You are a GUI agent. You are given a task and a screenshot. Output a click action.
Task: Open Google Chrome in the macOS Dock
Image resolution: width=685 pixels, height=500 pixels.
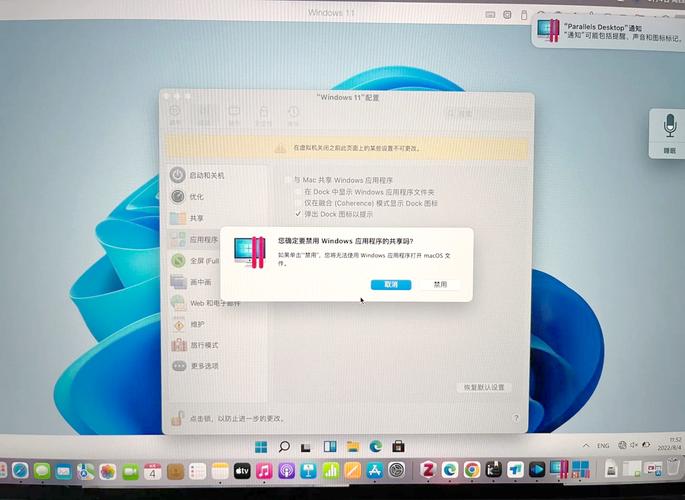[x=472, y=470]
